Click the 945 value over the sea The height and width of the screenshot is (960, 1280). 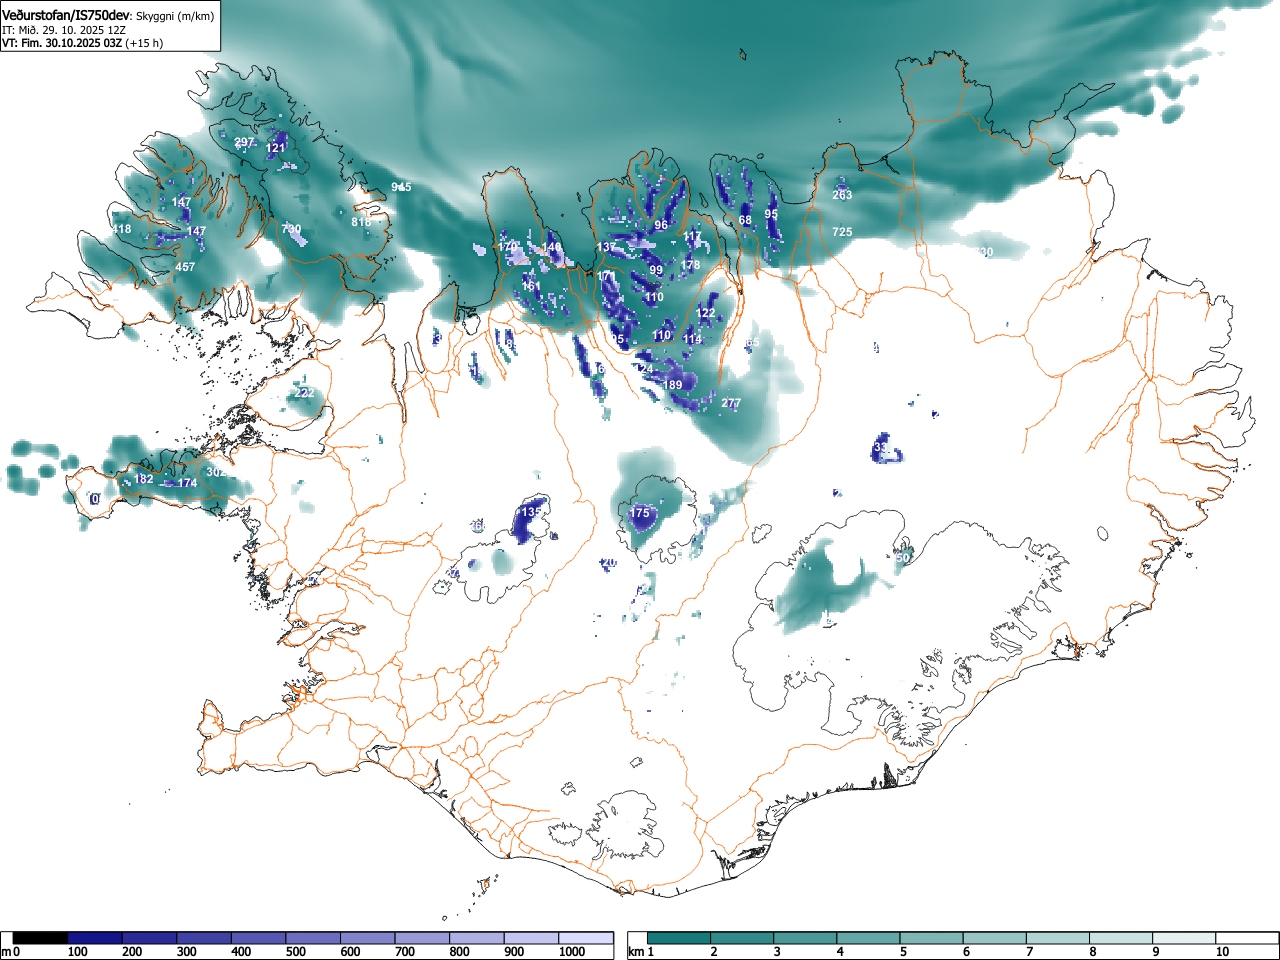(401, 188)
